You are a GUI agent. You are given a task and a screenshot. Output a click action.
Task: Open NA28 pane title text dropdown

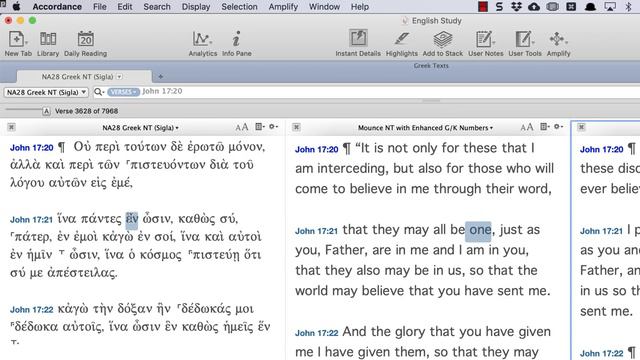coord(140,128)
